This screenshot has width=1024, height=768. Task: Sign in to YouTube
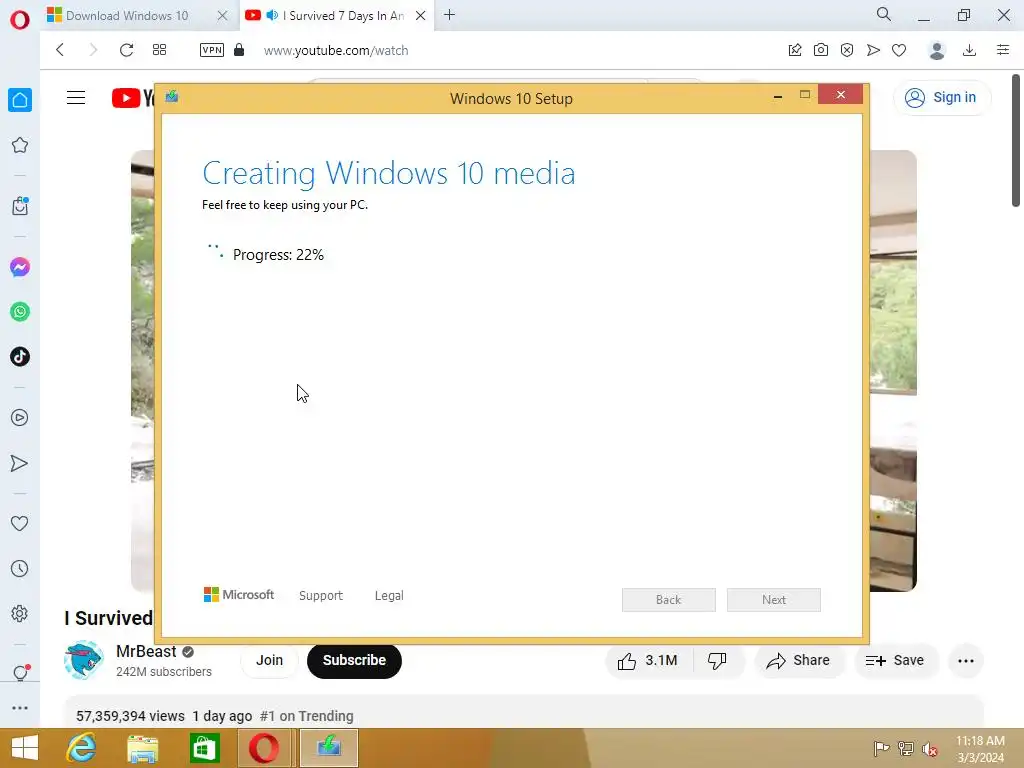(x=941, y=97)
